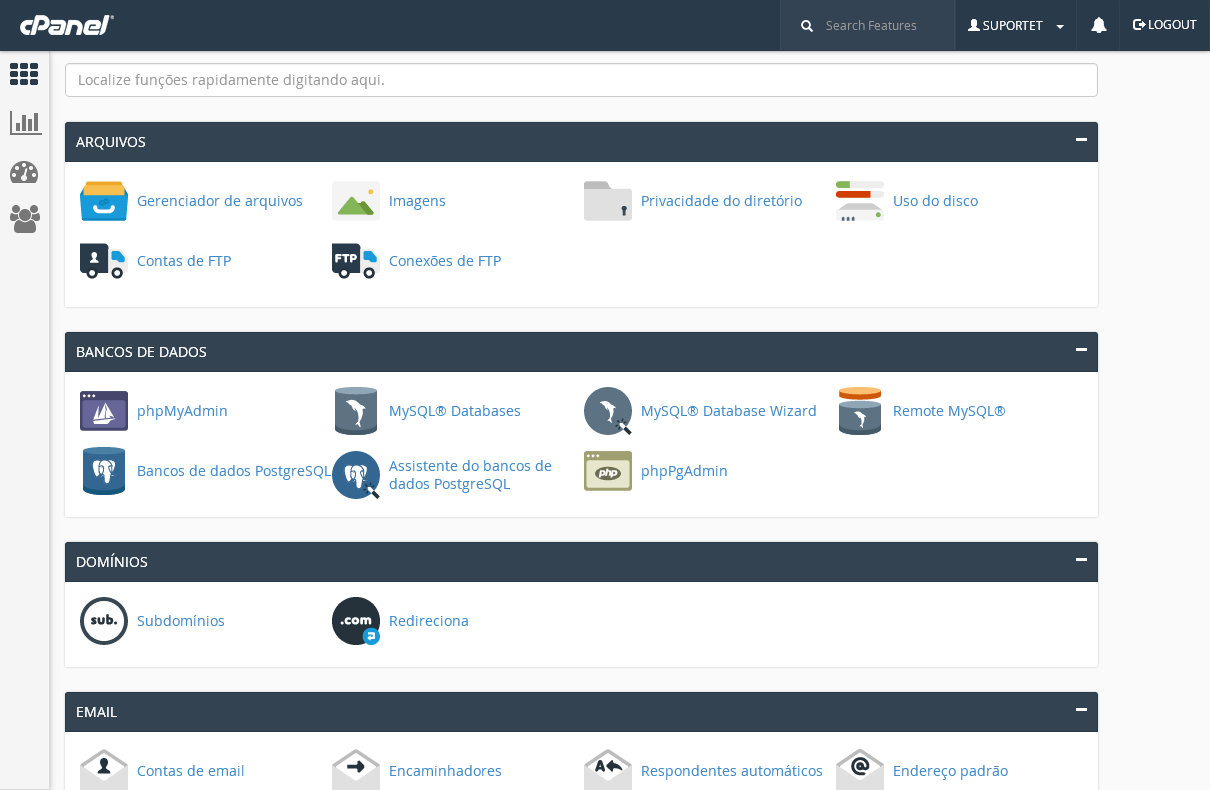Screen dimensions: 1210x790
Task: Collapse the Bancos de Dados section
Action: coord(1081,350)
